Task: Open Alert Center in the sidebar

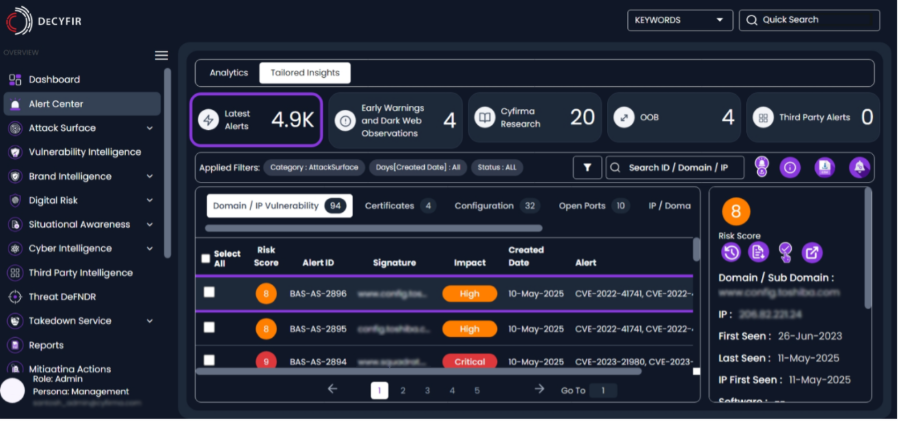Action: coord(82,104)
